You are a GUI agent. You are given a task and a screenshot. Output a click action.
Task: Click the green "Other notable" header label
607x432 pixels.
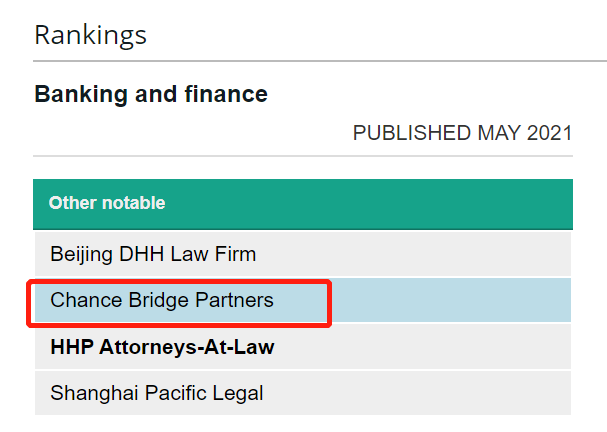click(x=107, y=203)
